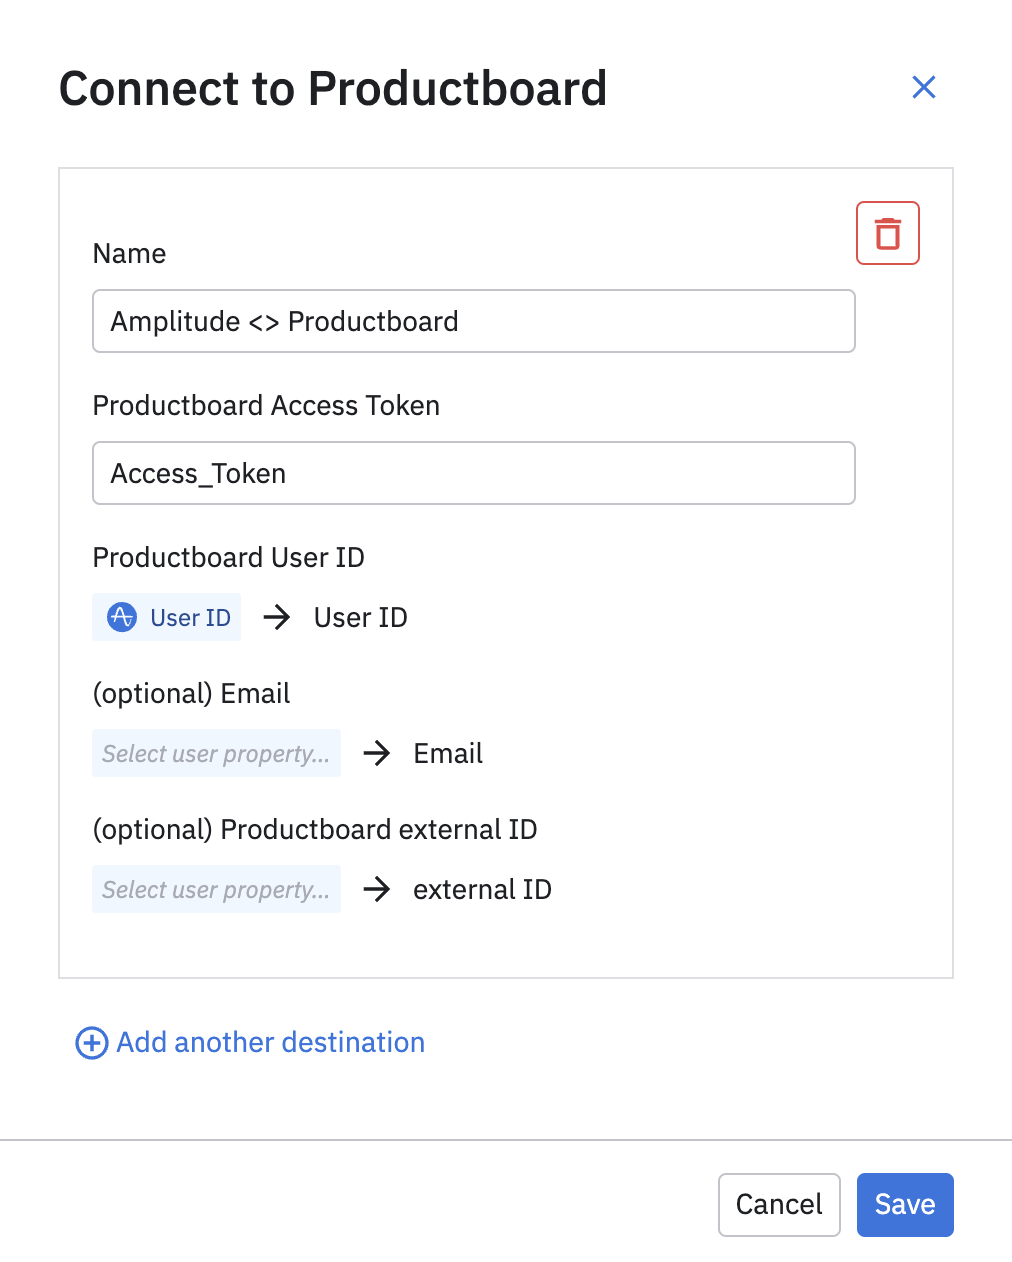Click the Amplitude logo in User ID chip
The height and width of the screenshot is (1262, 1012).
[x=122, y=617]
